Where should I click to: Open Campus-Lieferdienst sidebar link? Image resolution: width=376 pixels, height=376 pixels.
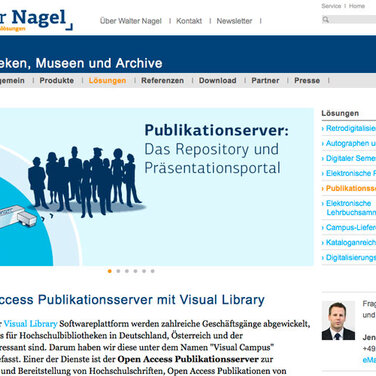[351, 227]
